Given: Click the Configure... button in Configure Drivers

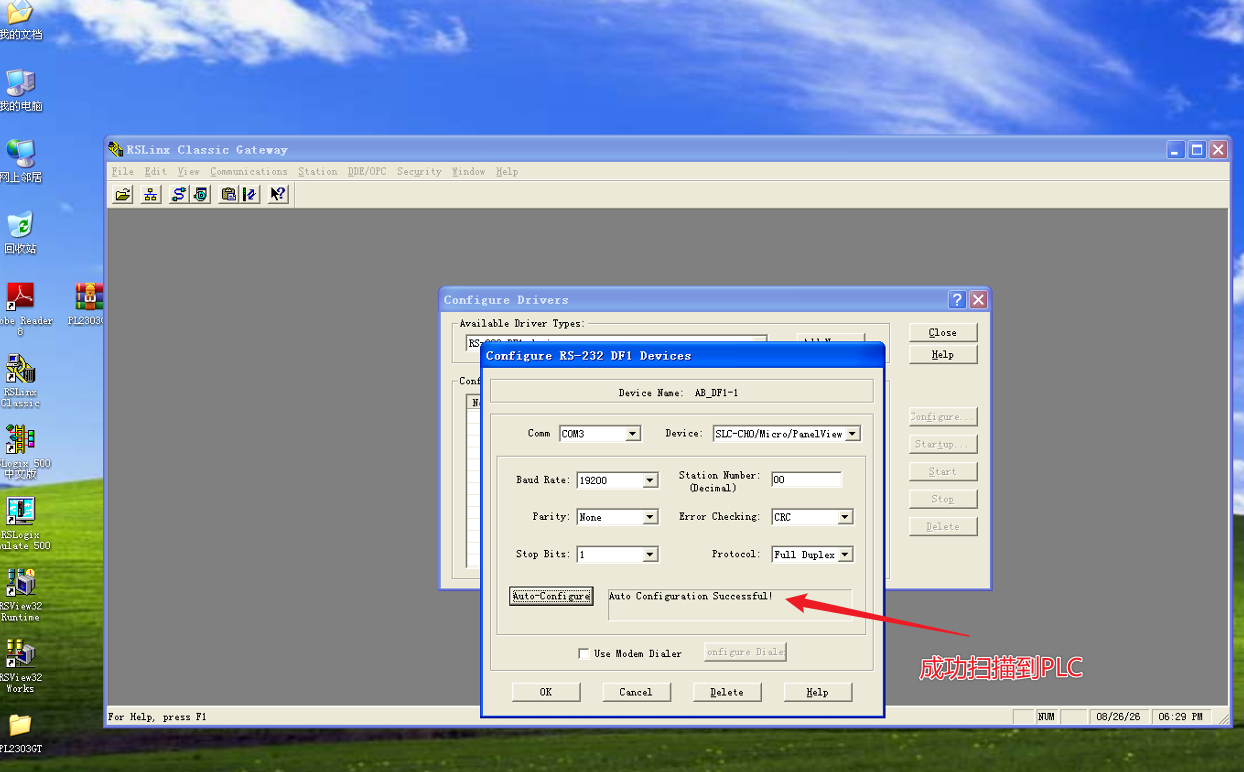Looking at the screenshot, I should click(943, 416).
